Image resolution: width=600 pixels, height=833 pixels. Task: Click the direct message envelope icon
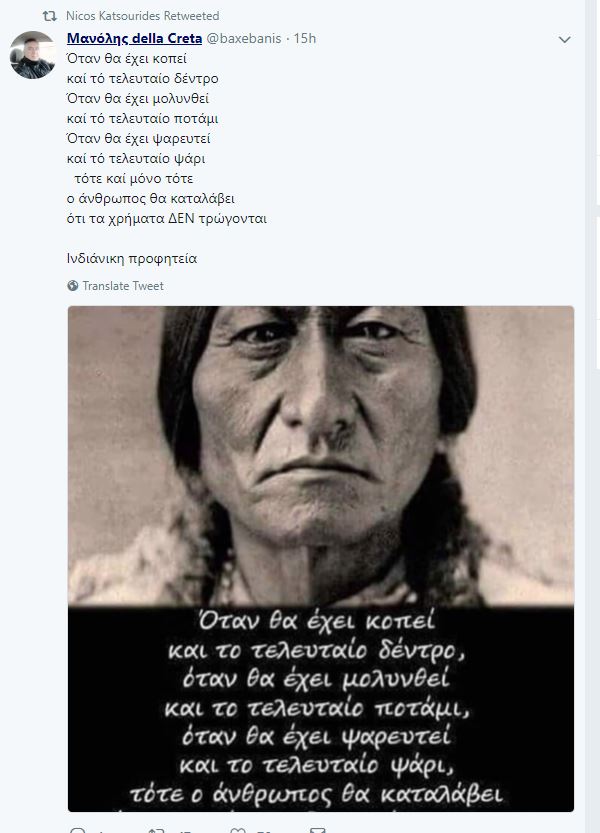[x=317, y=830]
